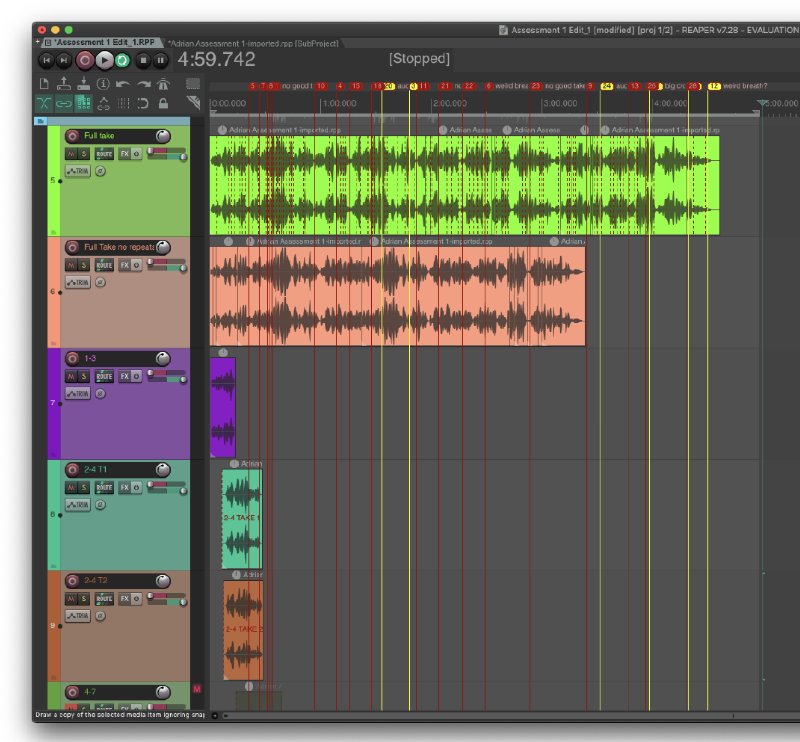
Task: Click the 4:59.742 time display
Action: tap(216, 60)
